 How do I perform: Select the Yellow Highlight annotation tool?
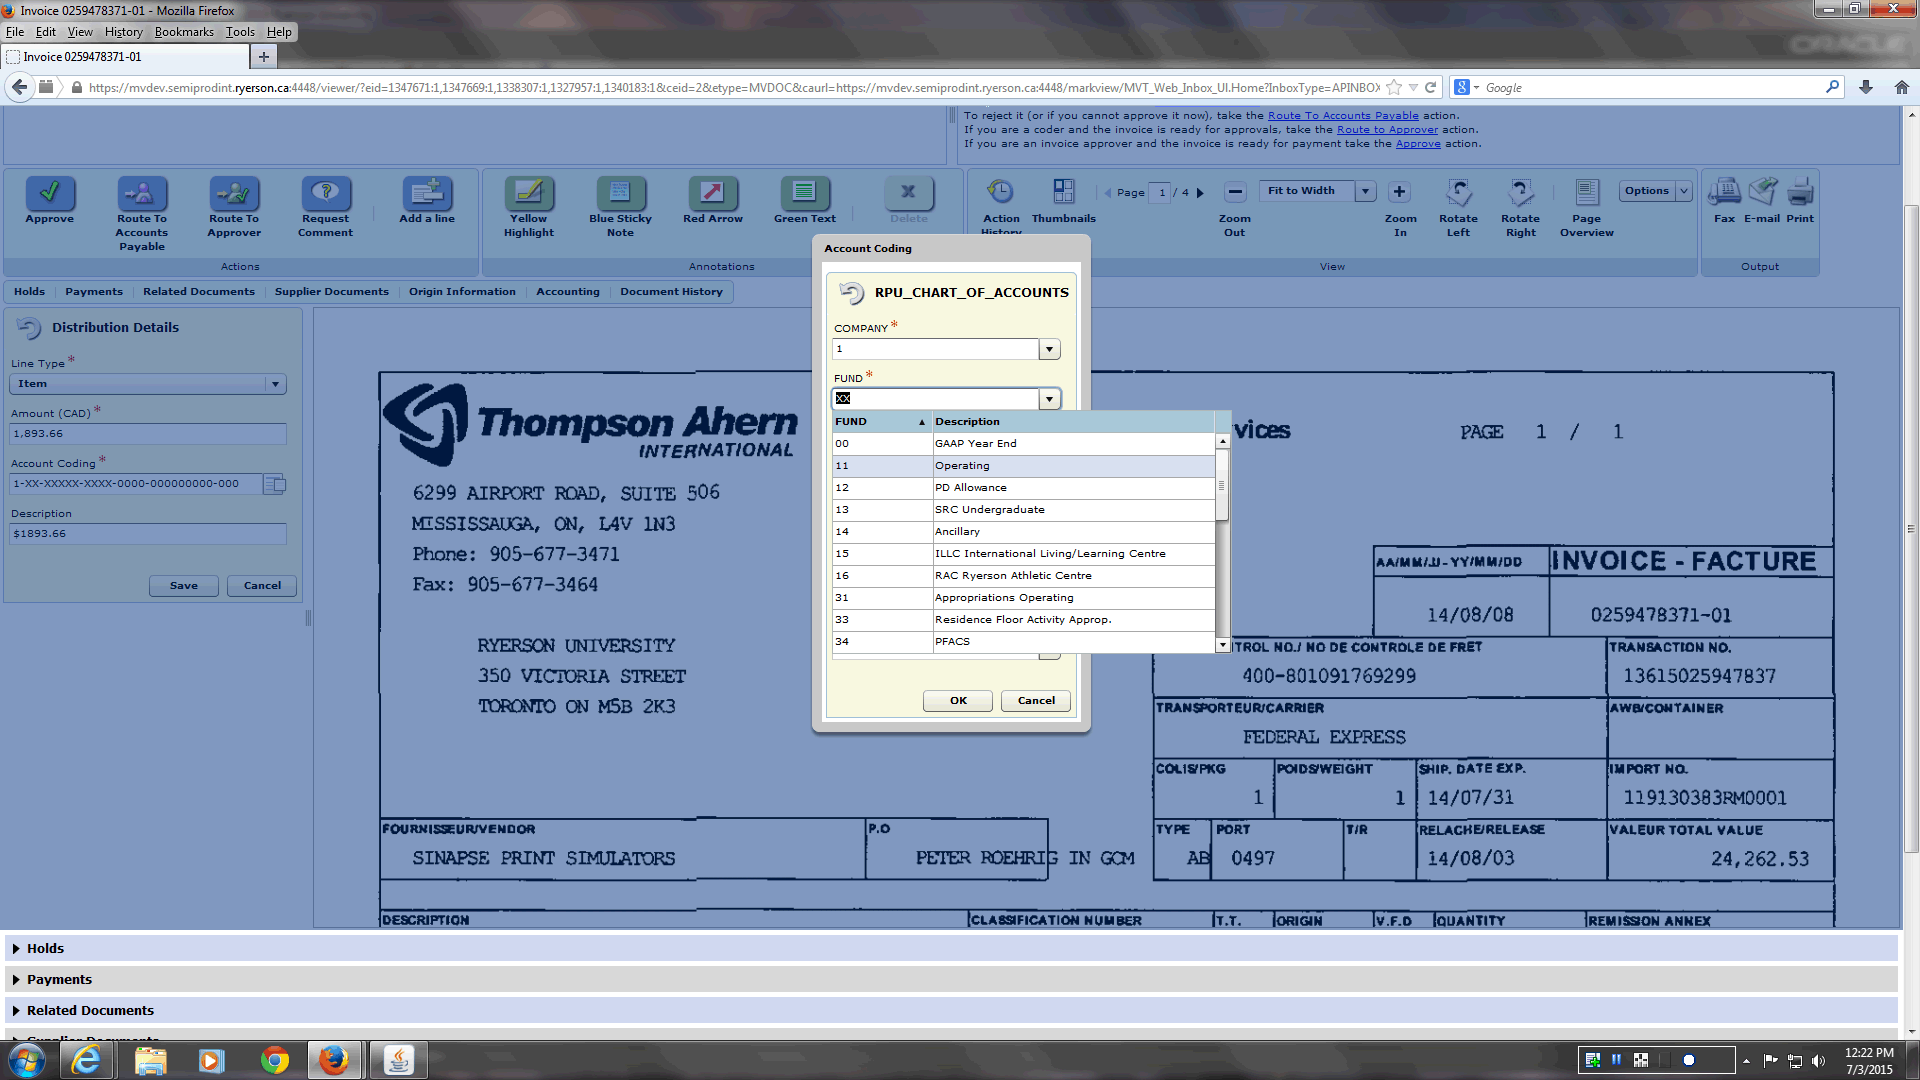click(x=528, y=192)
